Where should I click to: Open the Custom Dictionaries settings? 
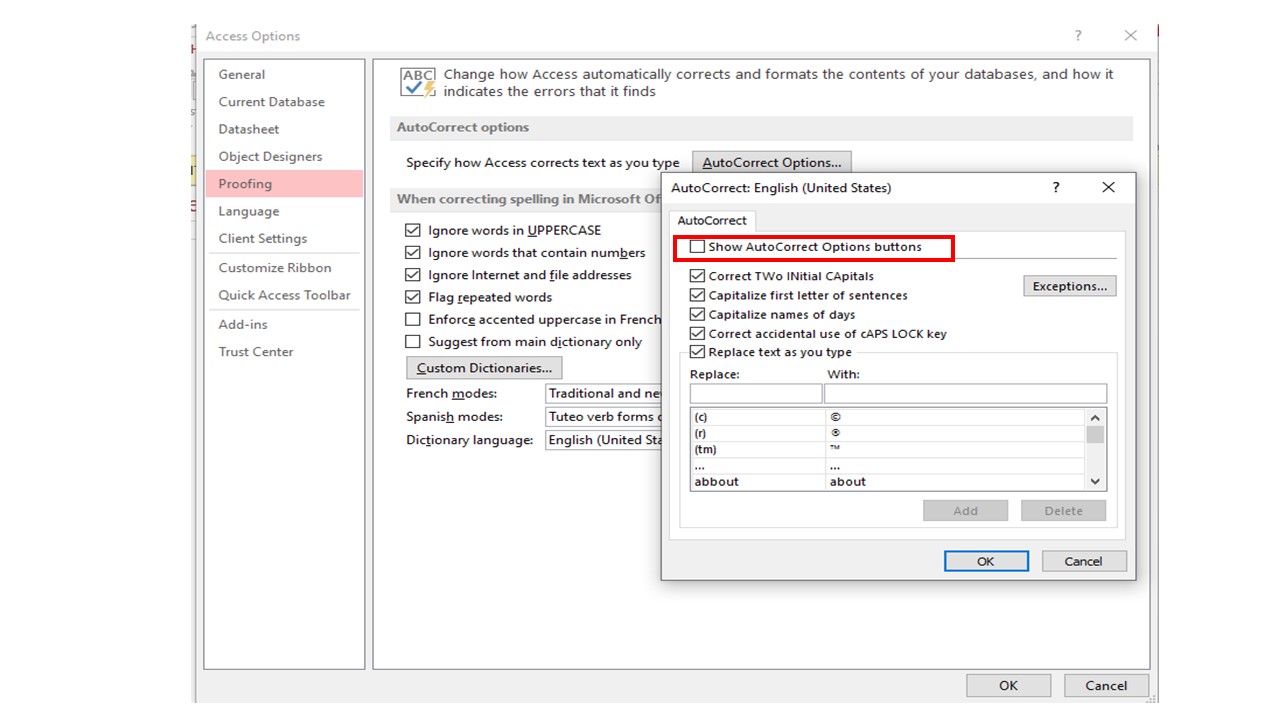click(x=483, y=367)
